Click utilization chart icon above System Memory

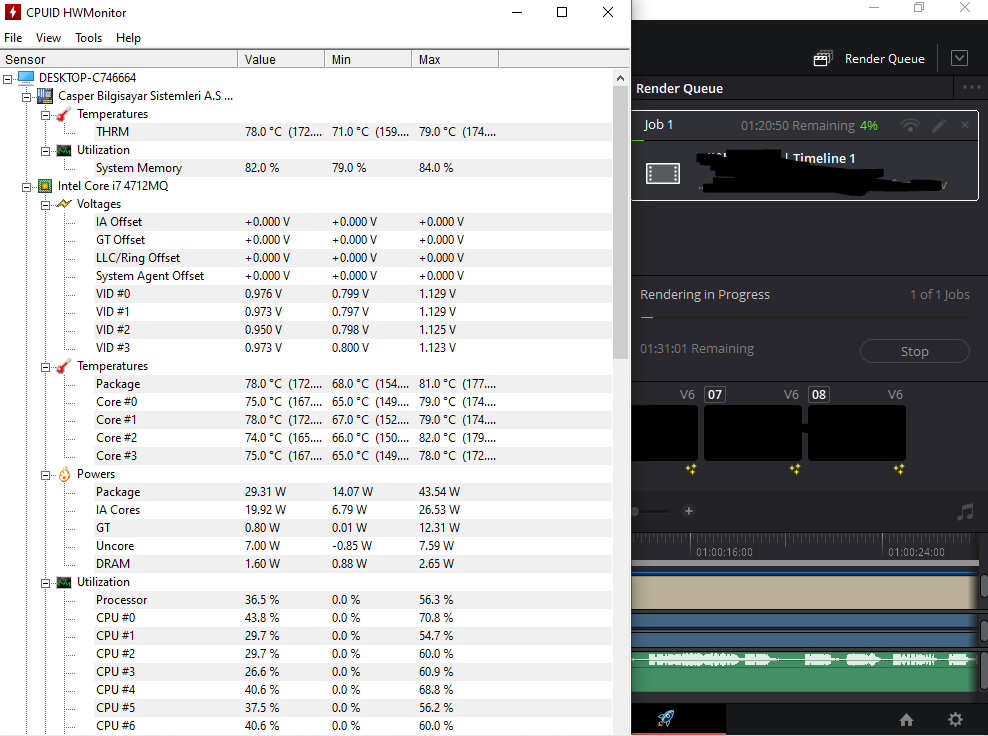tap(64, 151)
